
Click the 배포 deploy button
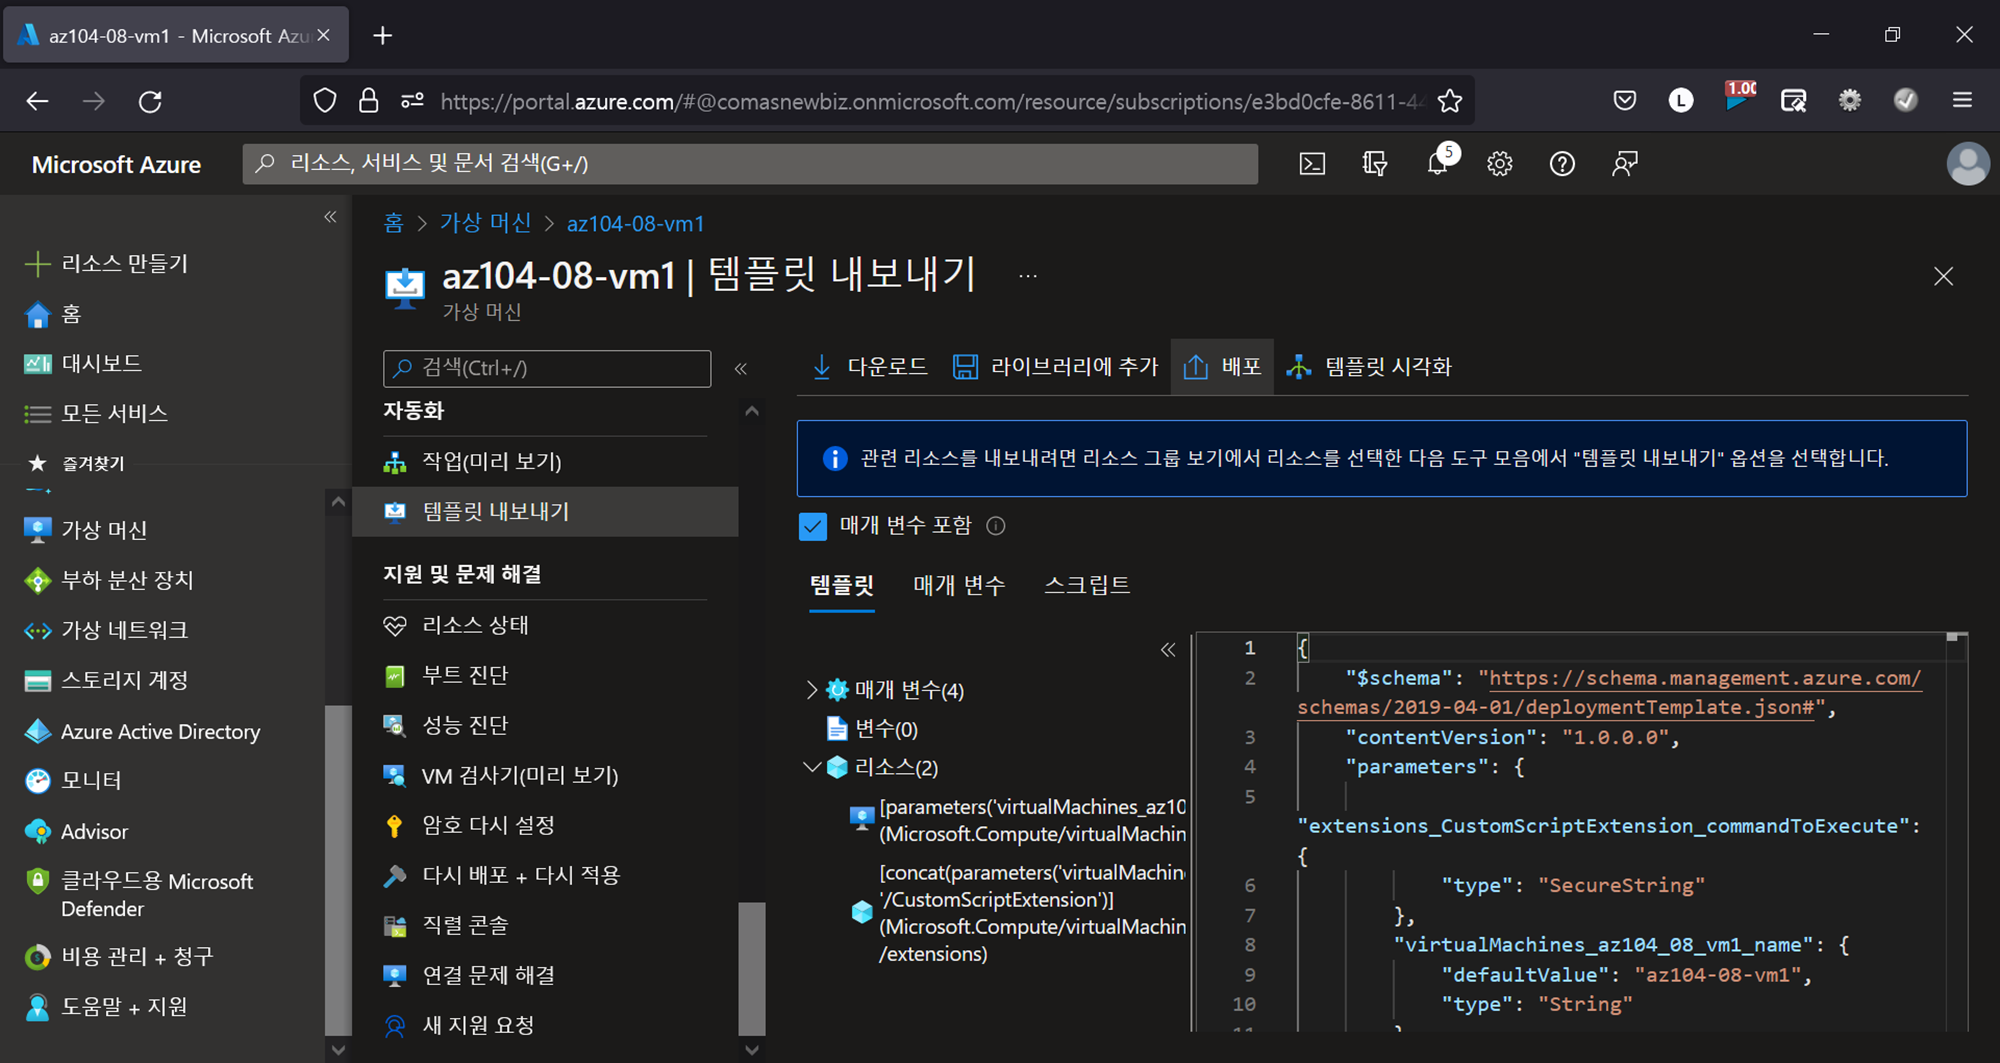tap(1222, 367)
